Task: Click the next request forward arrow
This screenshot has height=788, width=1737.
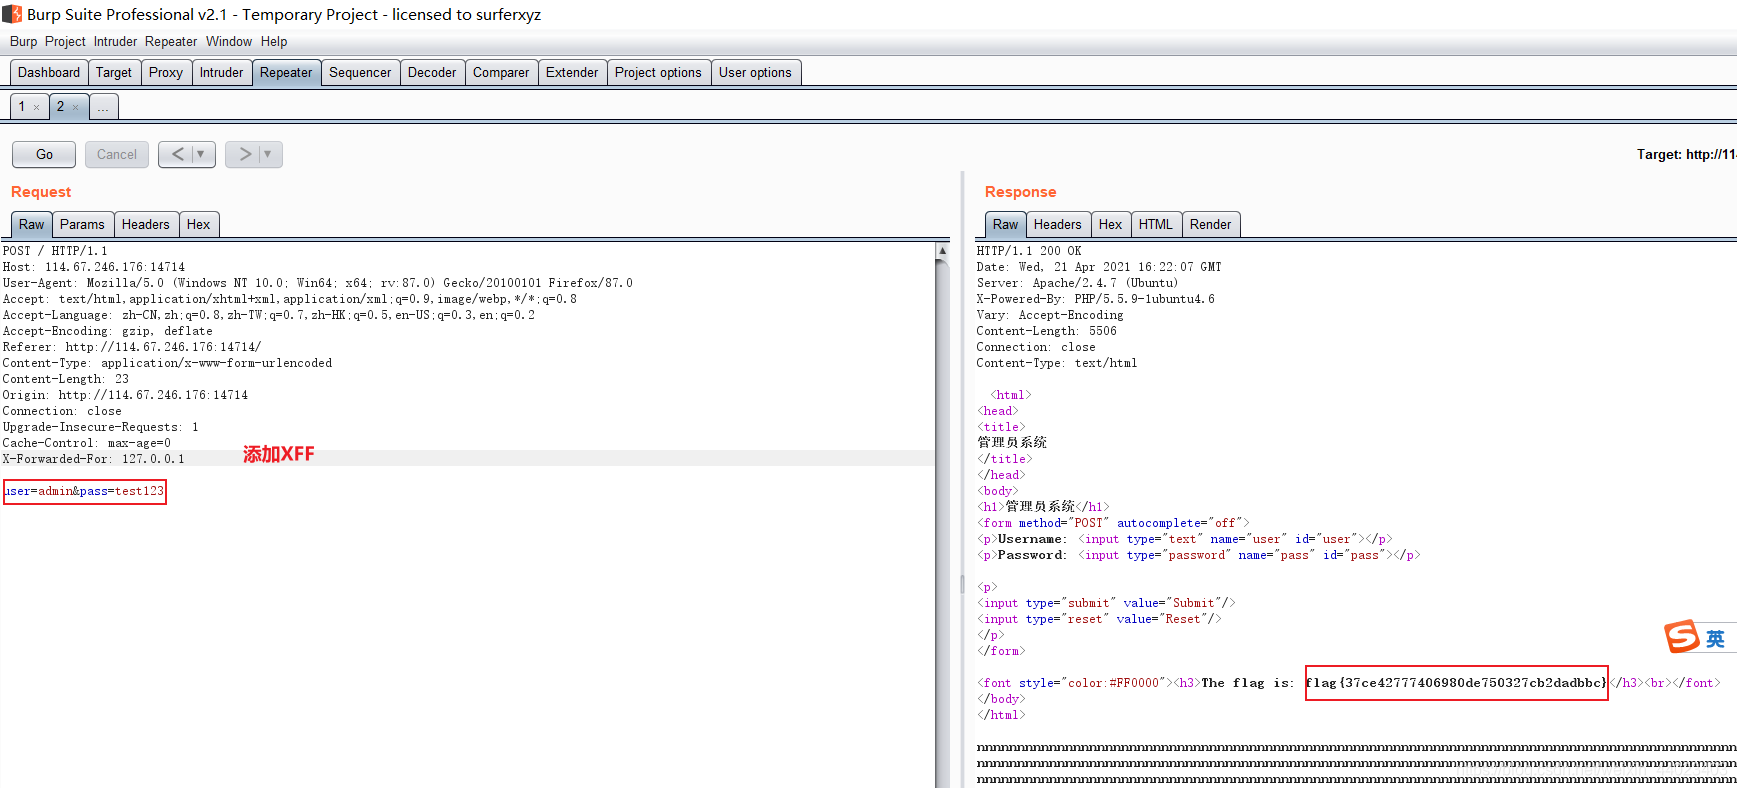Action: (245, 154)
